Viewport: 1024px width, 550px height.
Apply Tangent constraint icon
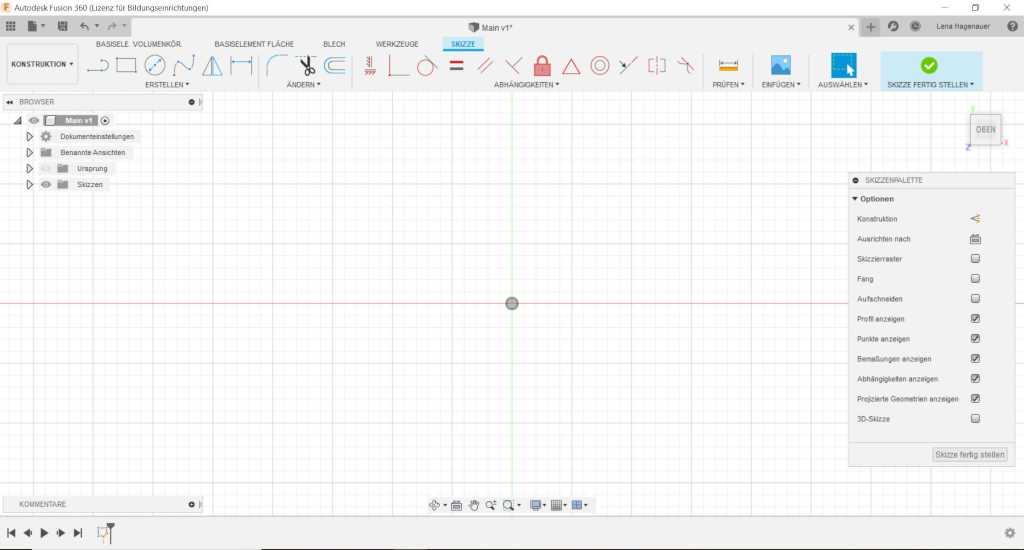(426, 65)
